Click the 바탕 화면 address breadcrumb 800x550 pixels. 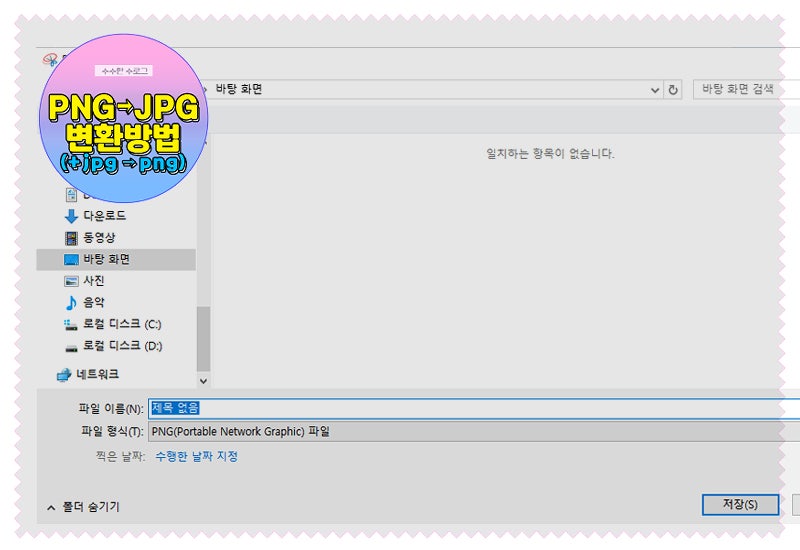[x=239, y=89]
